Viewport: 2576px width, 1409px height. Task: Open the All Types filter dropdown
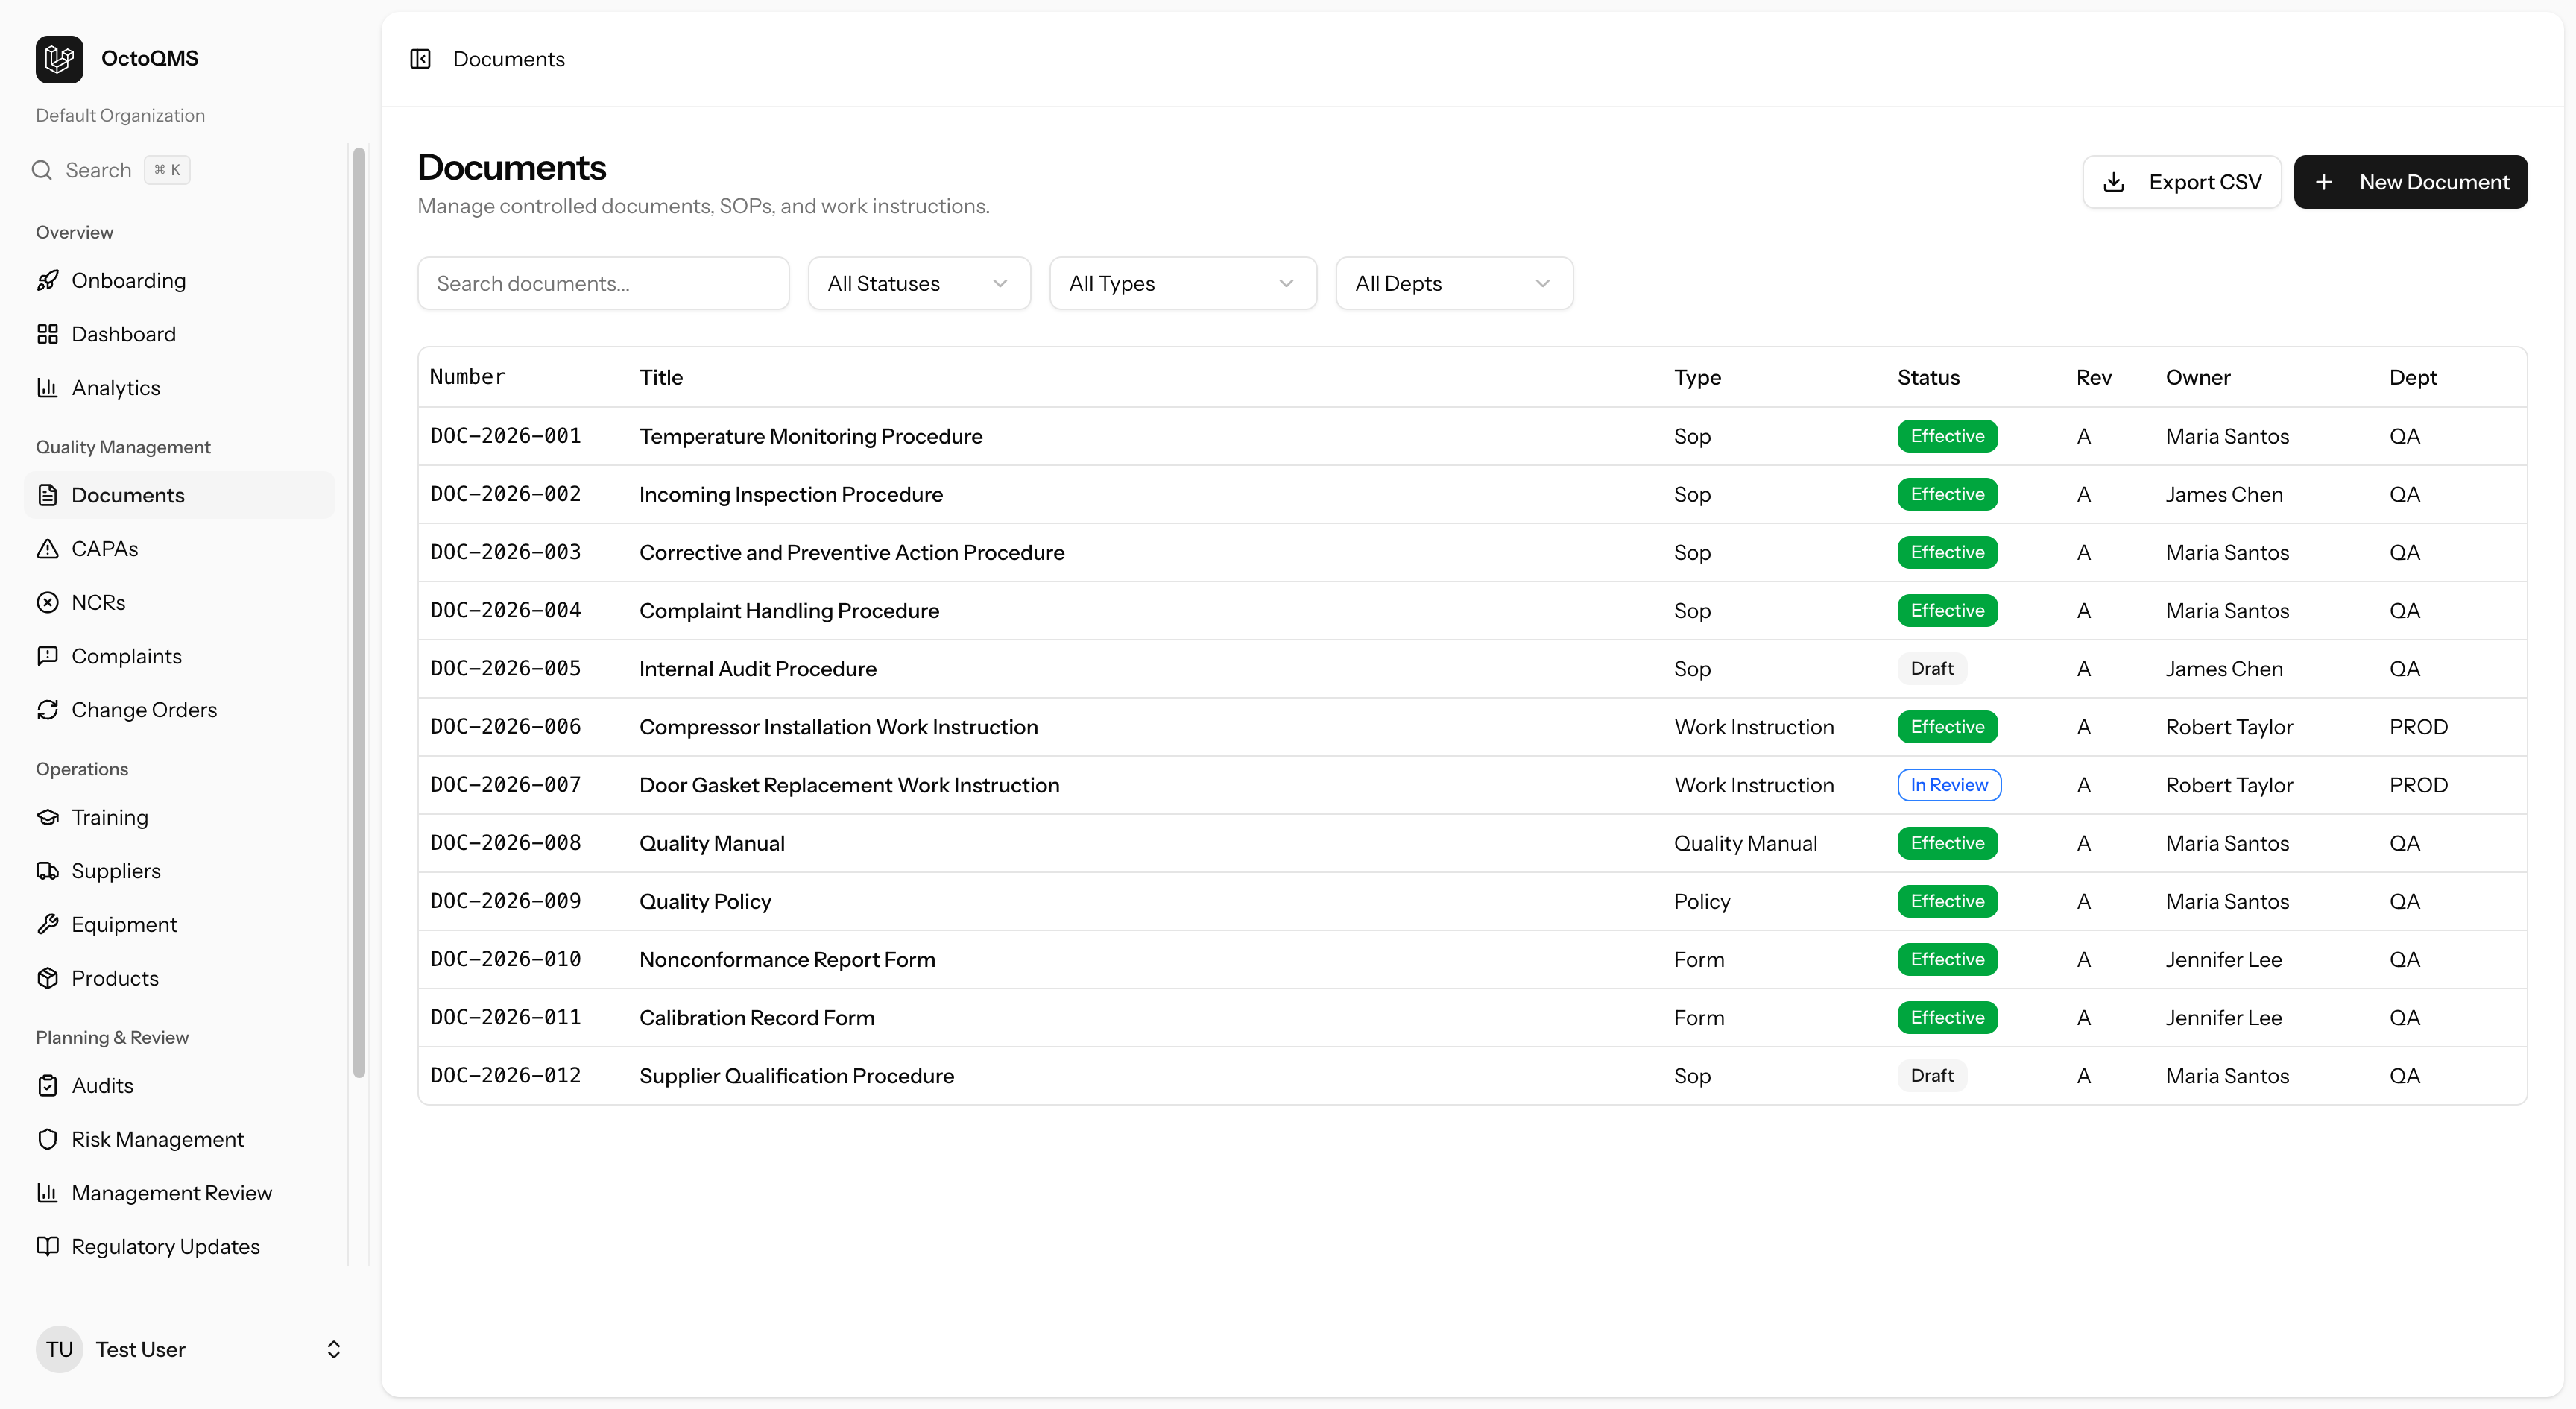click(x=1183, y=283)
